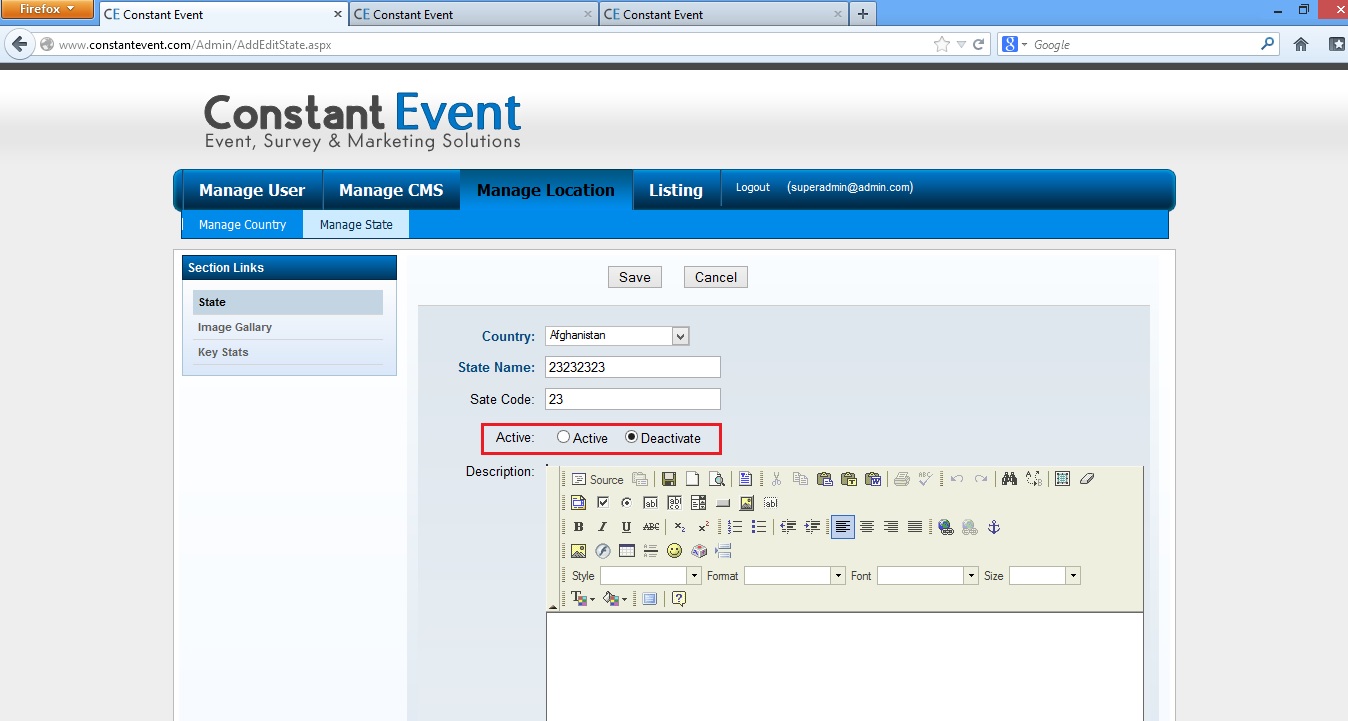Center align the text
1348x721 pixels.
(867, 527)
